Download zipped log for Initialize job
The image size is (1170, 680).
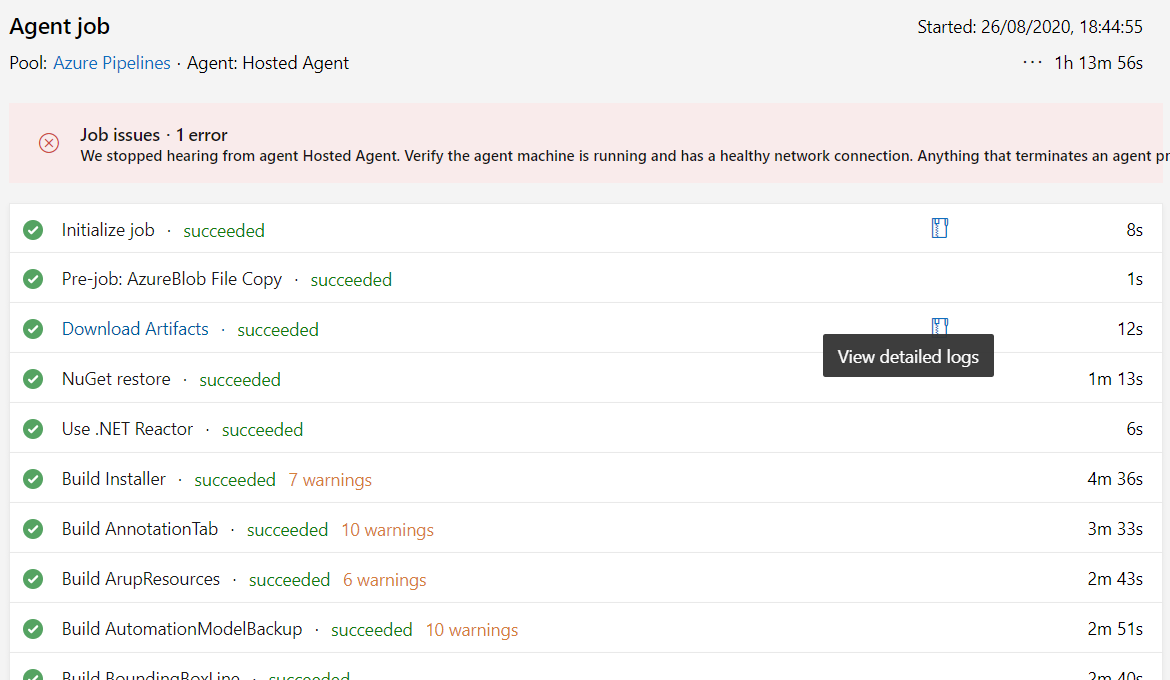pyautogui.click(x=938, y=228)
